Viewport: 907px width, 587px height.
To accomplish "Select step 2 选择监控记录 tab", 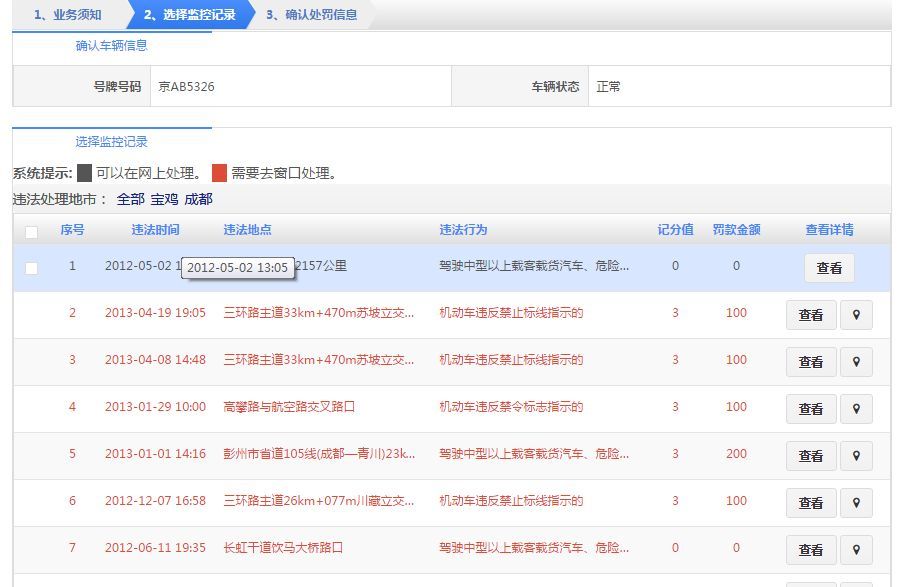I will pos(190,15).
